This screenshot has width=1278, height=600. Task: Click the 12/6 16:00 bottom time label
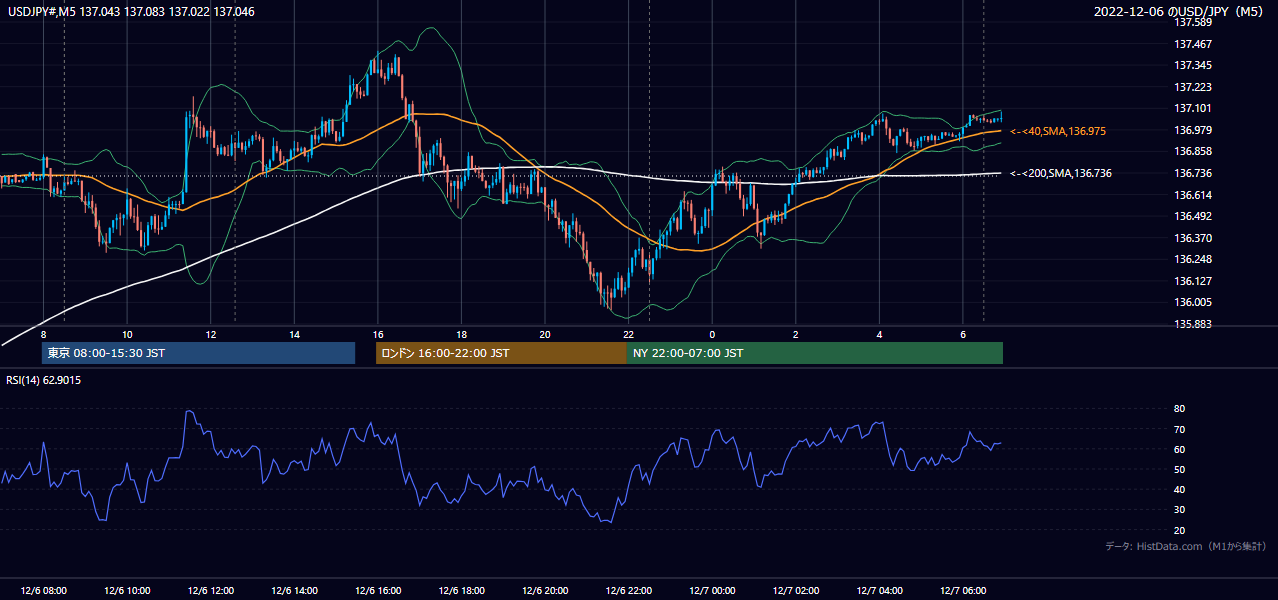(378, 591)
